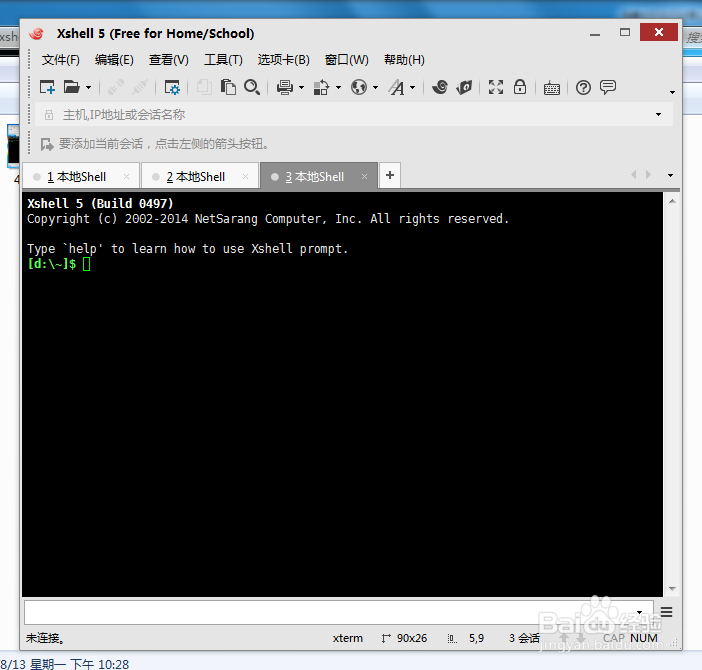This screenshot has height=670, width=702.
Task: Expand the toolbar options arrow
Action: coord(672,92)
